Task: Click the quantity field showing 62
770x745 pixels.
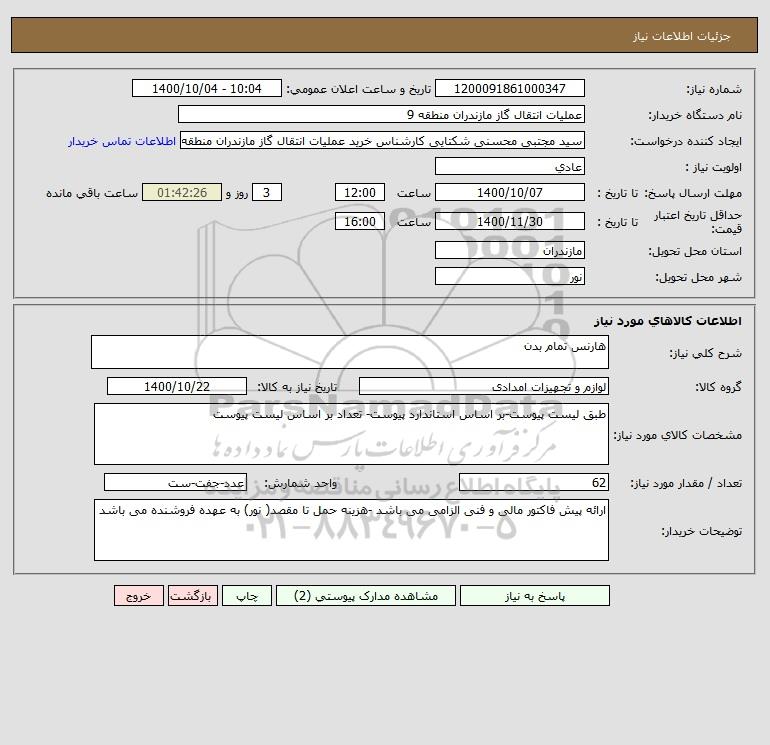Action: [x=534, y=482]
